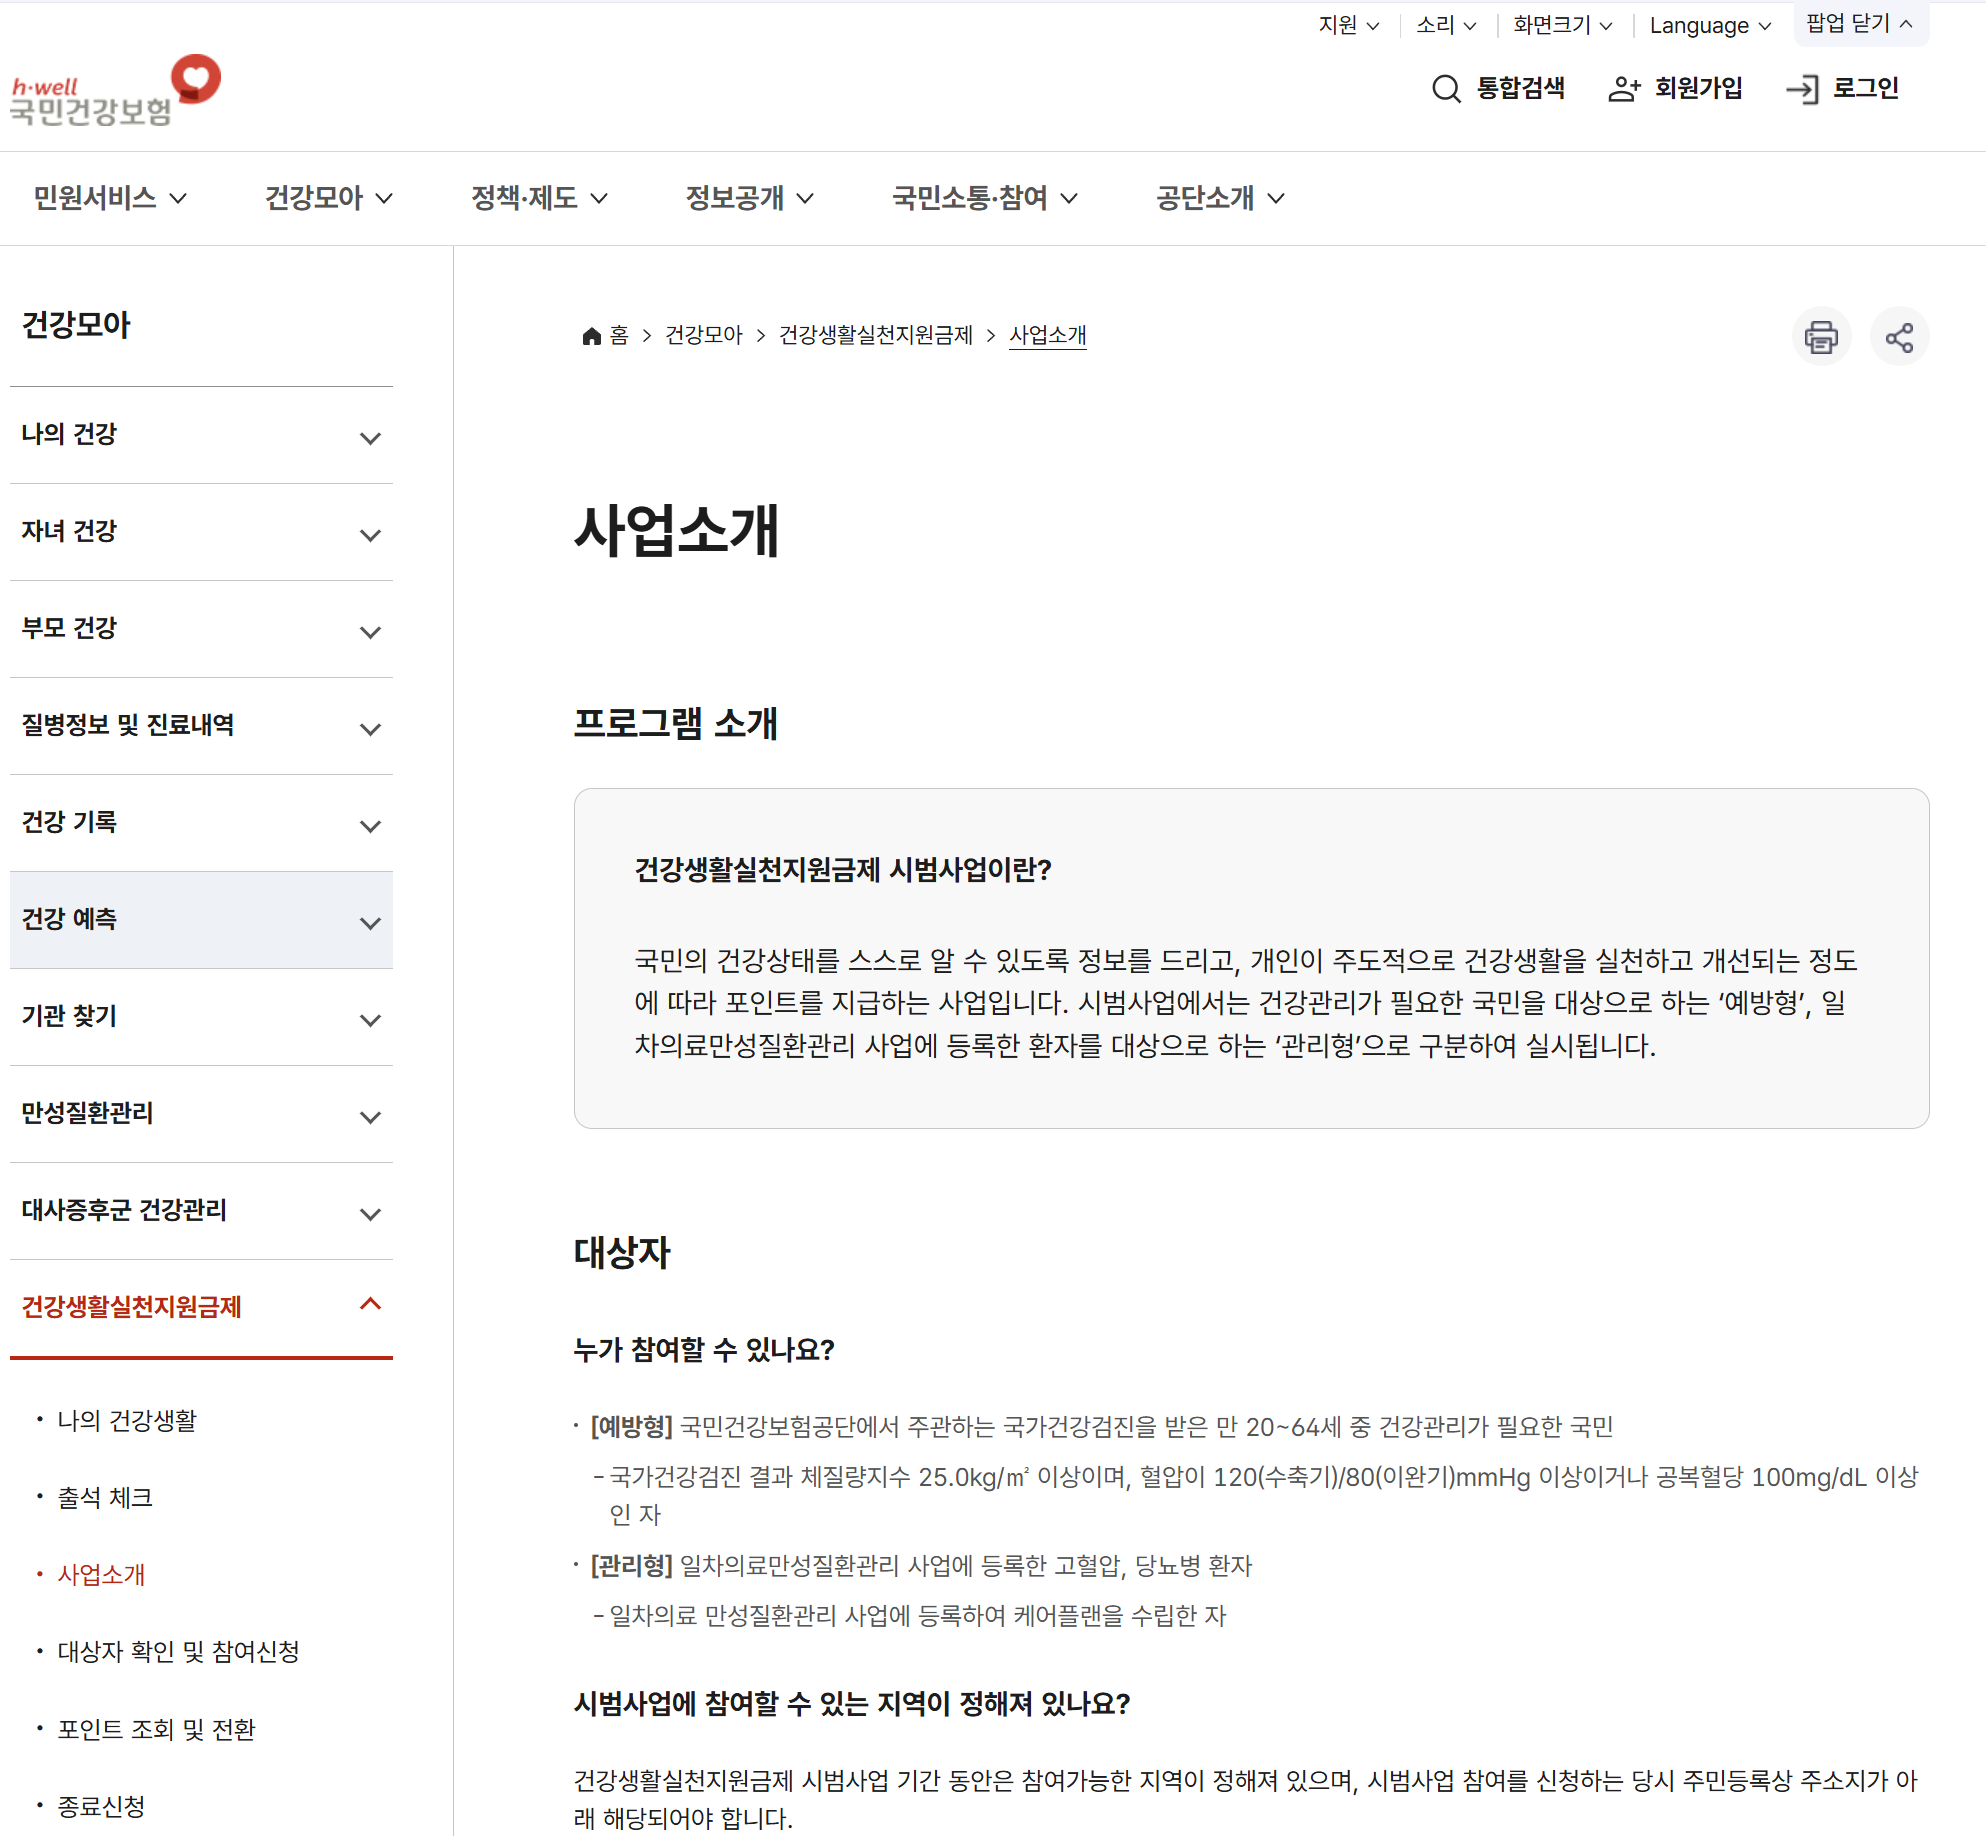Click the 로그인 arrow icon

[1802, 89]
